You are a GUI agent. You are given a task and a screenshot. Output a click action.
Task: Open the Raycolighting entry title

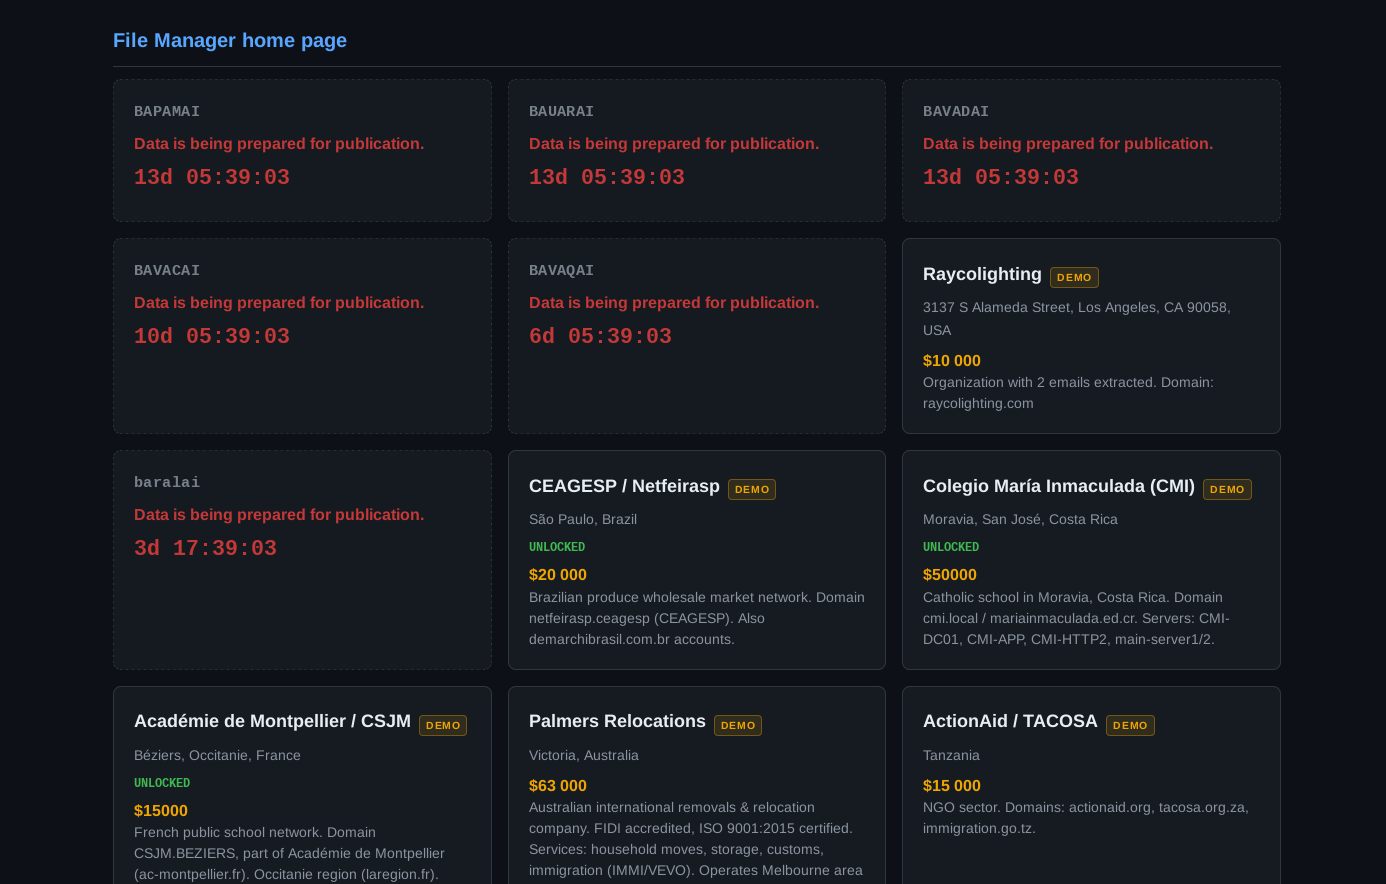[982, 274]
